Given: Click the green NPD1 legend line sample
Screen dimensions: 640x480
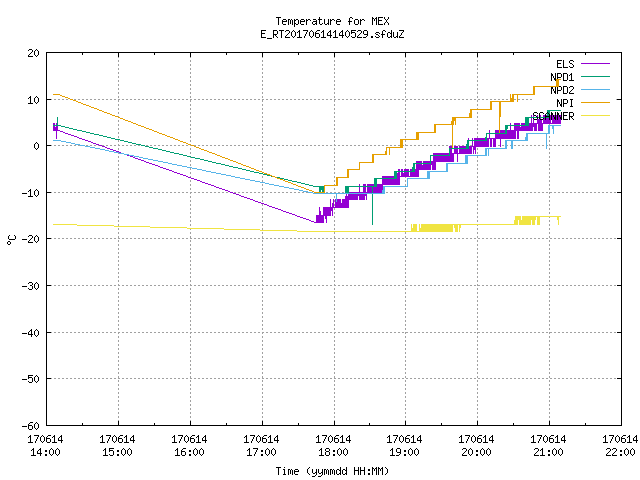Looking at the screenshot, I should click(595, 76).
